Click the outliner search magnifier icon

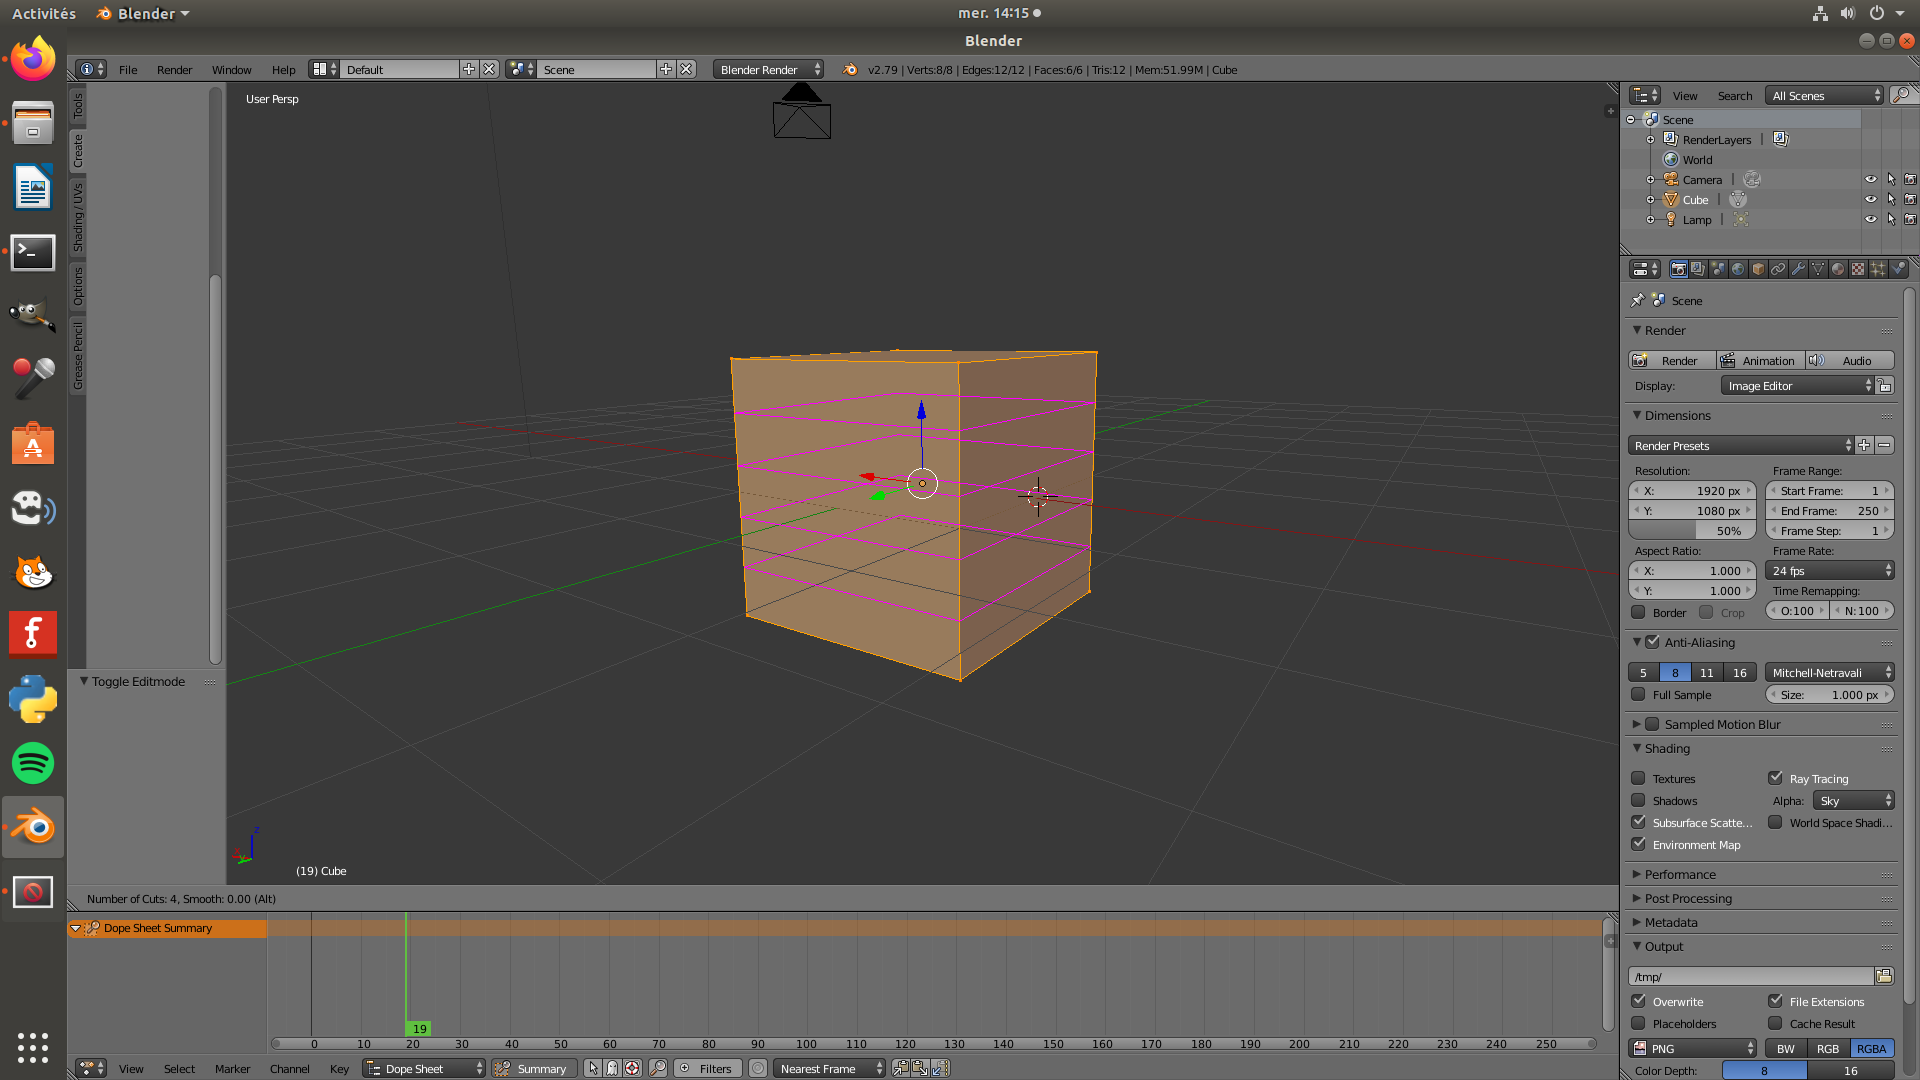pyautogui.click(x=1901, y=95)
